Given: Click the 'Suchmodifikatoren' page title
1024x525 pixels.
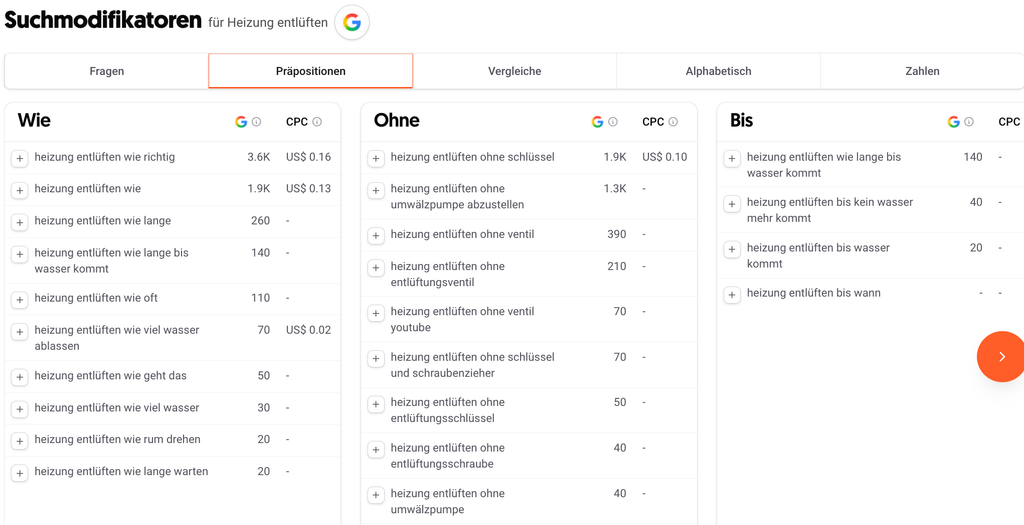Looking at the screenshot, I should [103, 20].
